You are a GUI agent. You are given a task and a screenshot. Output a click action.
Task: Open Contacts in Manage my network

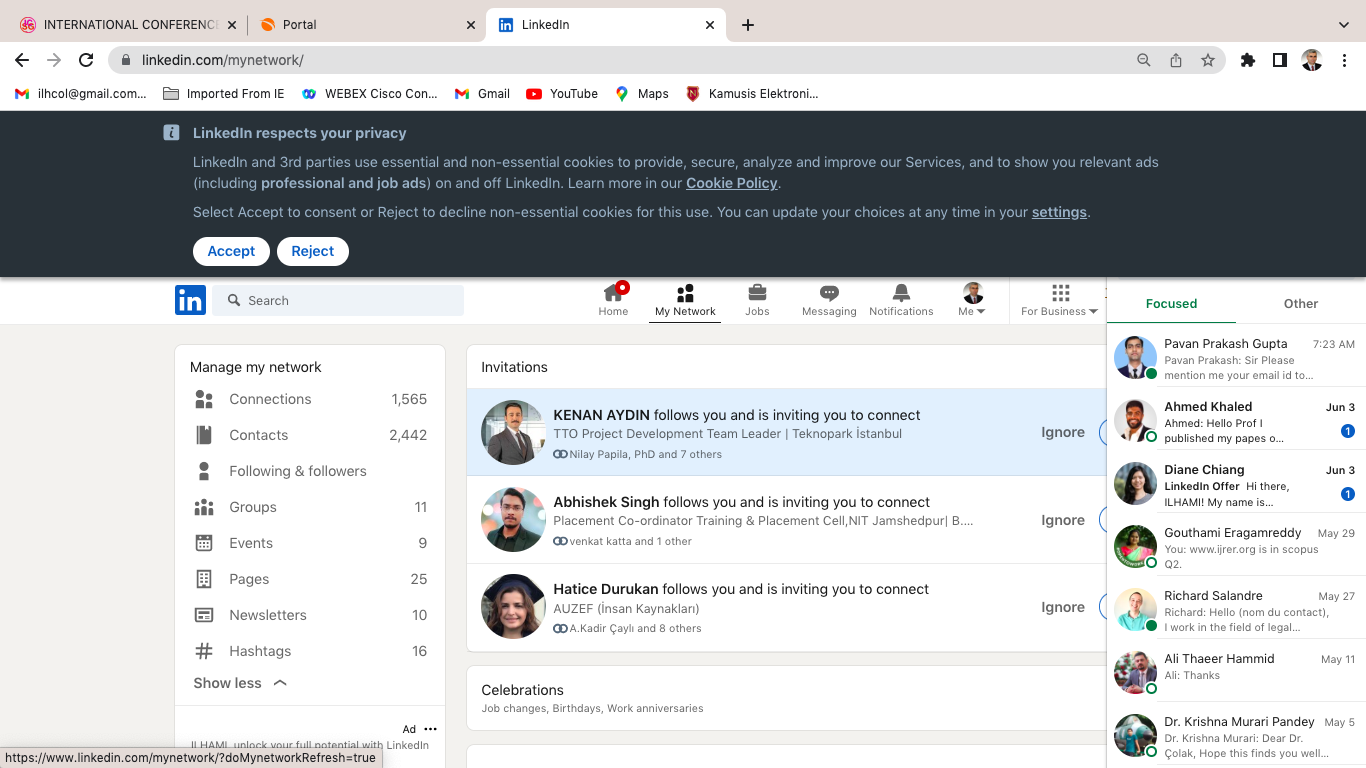[x=310, y=435]
